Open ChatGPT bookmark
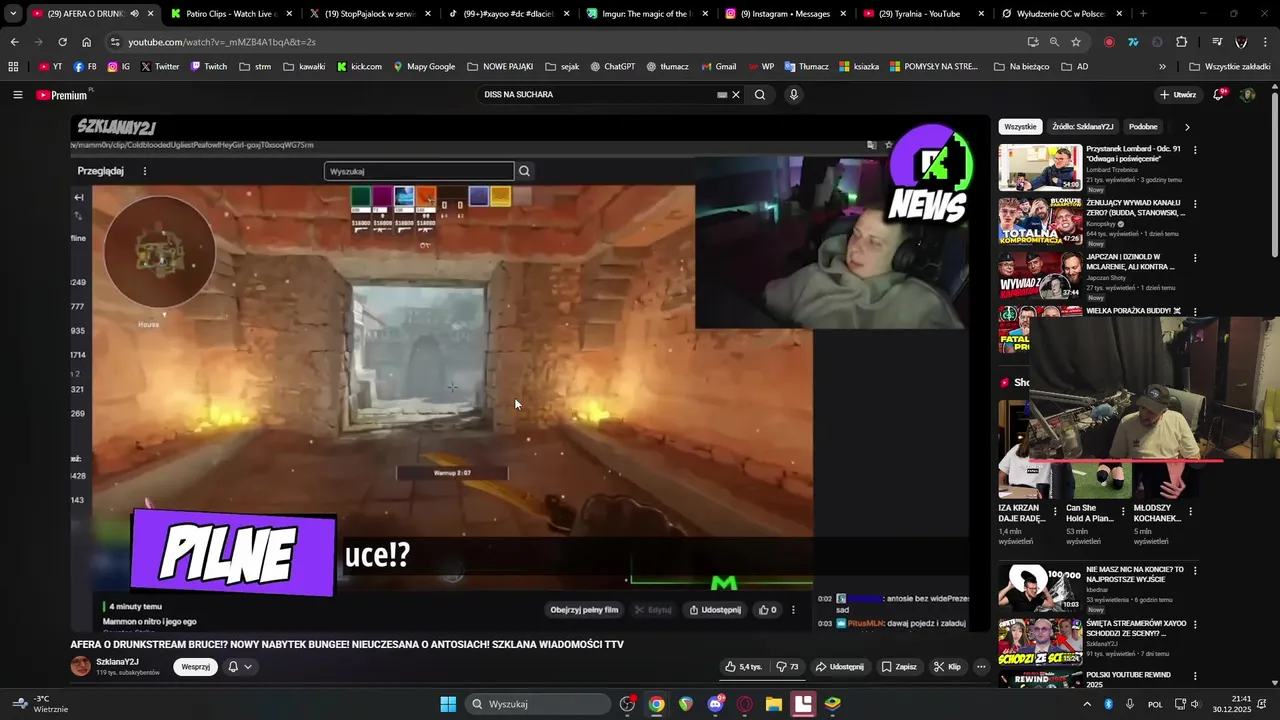Viewport: 1280px width, 720px height. pyautogui.click(x=612, y=67)
